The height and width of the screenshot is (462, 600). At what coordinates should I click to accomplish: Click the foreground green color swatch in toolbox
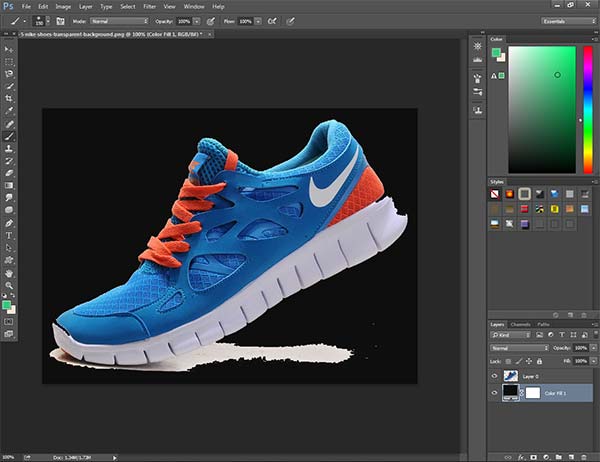tap(6, 305)
